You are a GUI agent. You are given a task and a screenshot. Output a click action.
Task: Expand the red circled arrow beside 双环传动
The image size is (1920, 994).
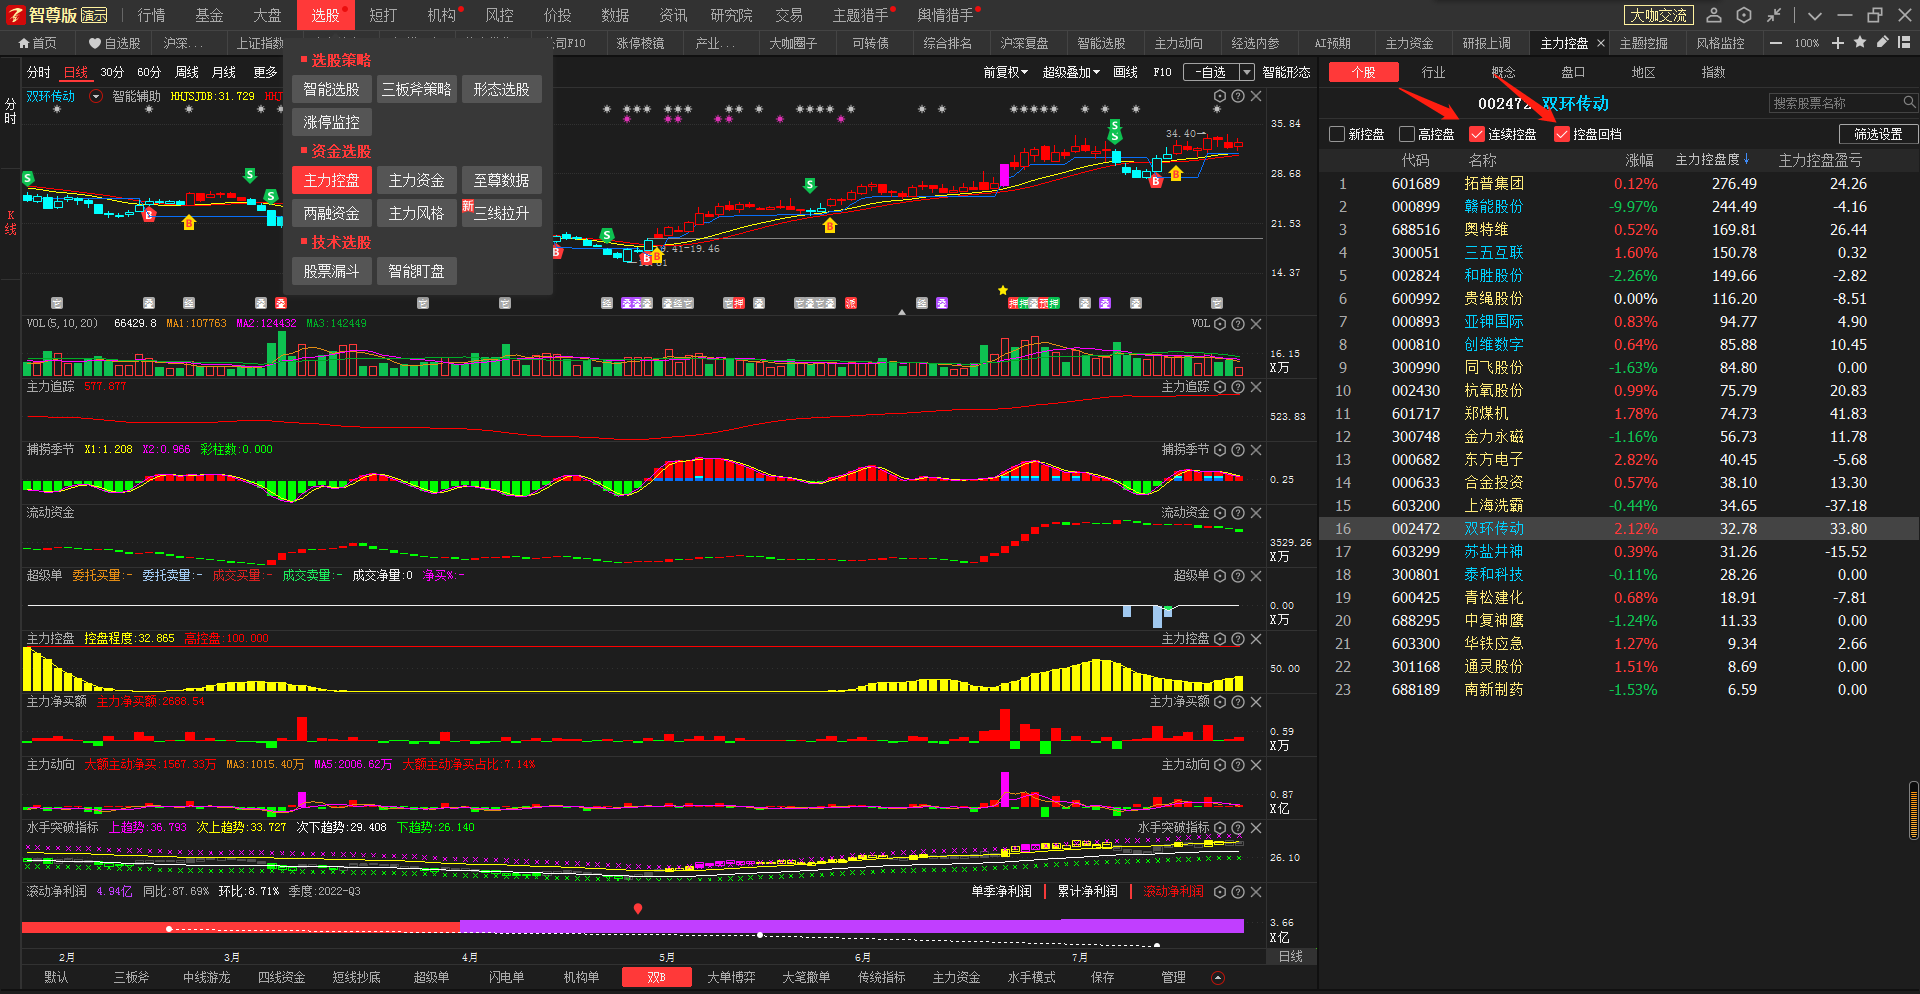96,97
